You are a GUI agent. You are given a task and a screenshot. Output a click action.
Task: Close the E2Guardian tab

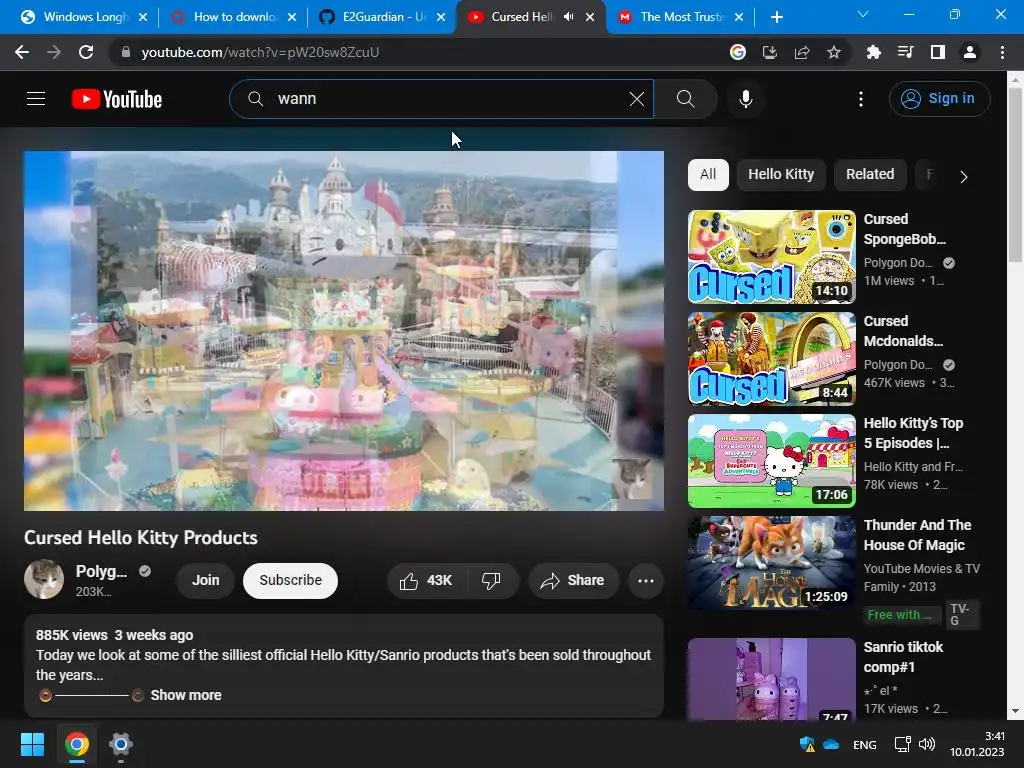pos(441,17)
